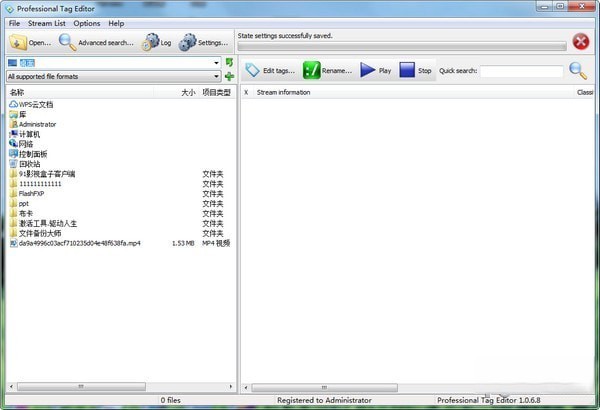Click inside the Quick search input field
600x410 pixels.
pyautogui.click(x=521, y=71)
